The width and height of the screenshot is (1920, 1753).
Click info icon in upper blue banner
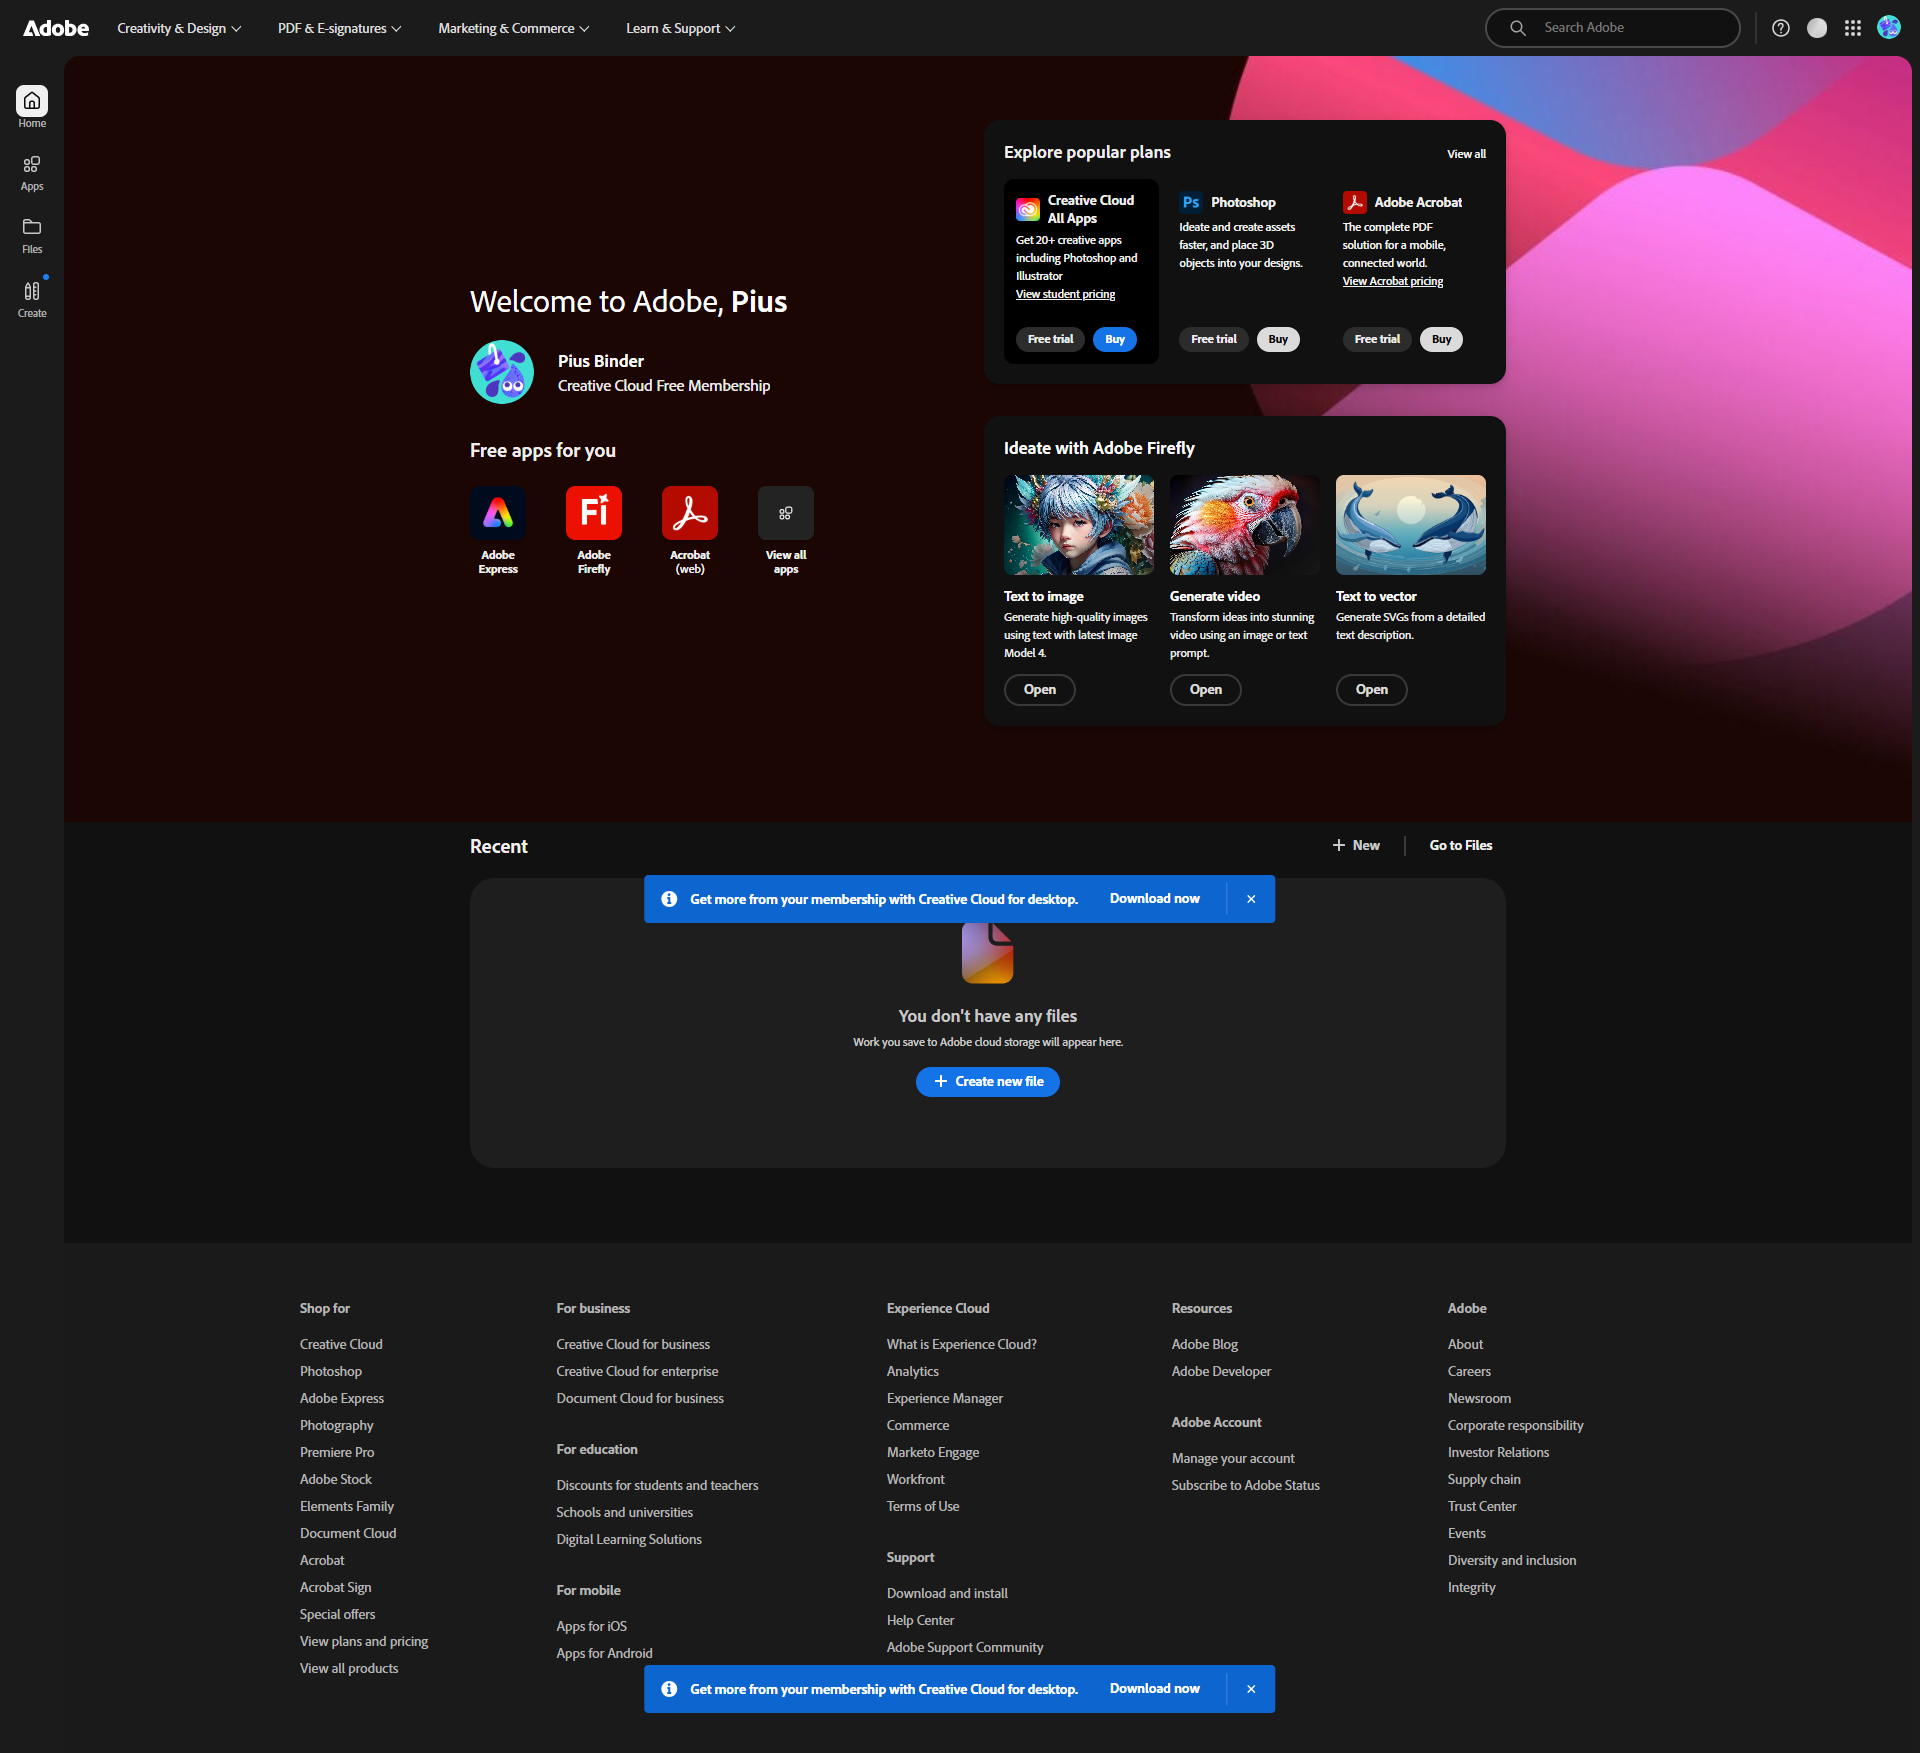coord(669,899)
